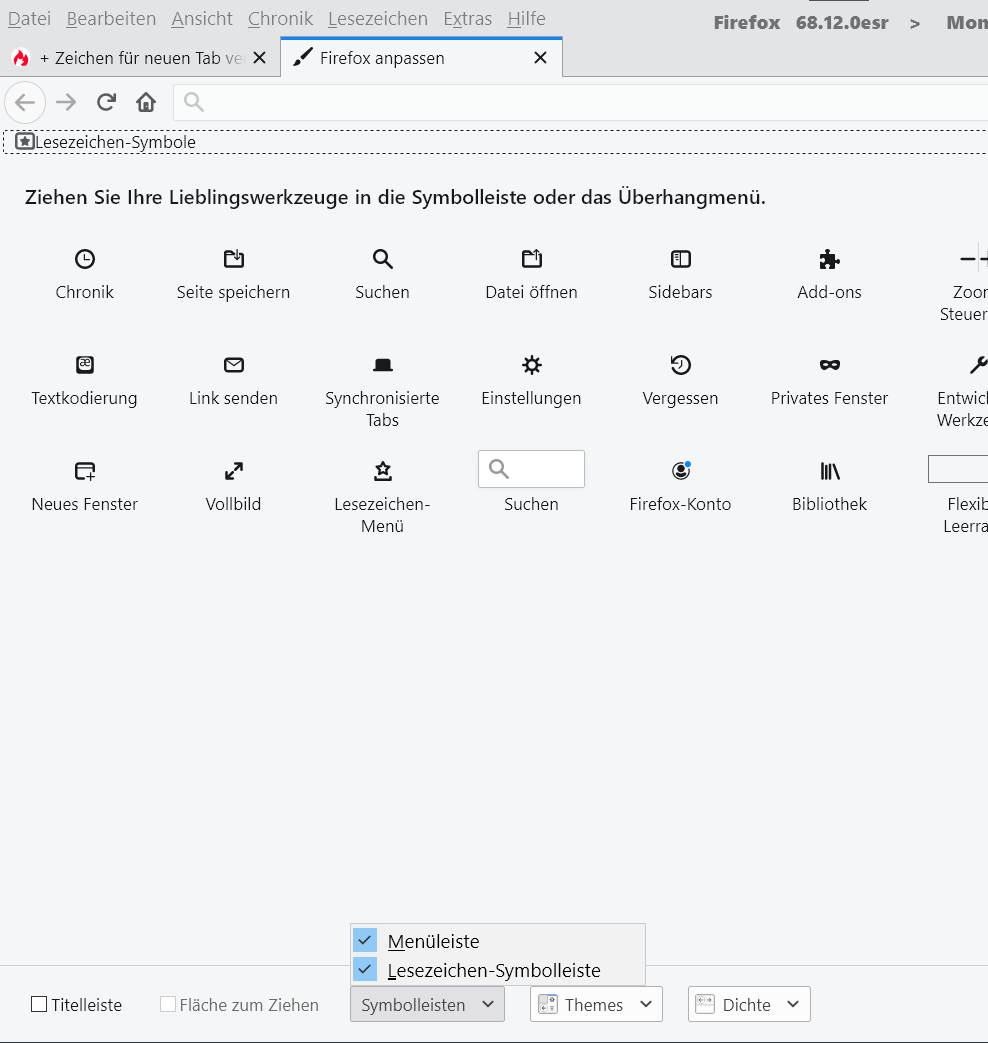Image resolution: width=988 pixels, height=1043 pixels.
Task: Select the Vergessen icon
Action: [681, 365]
